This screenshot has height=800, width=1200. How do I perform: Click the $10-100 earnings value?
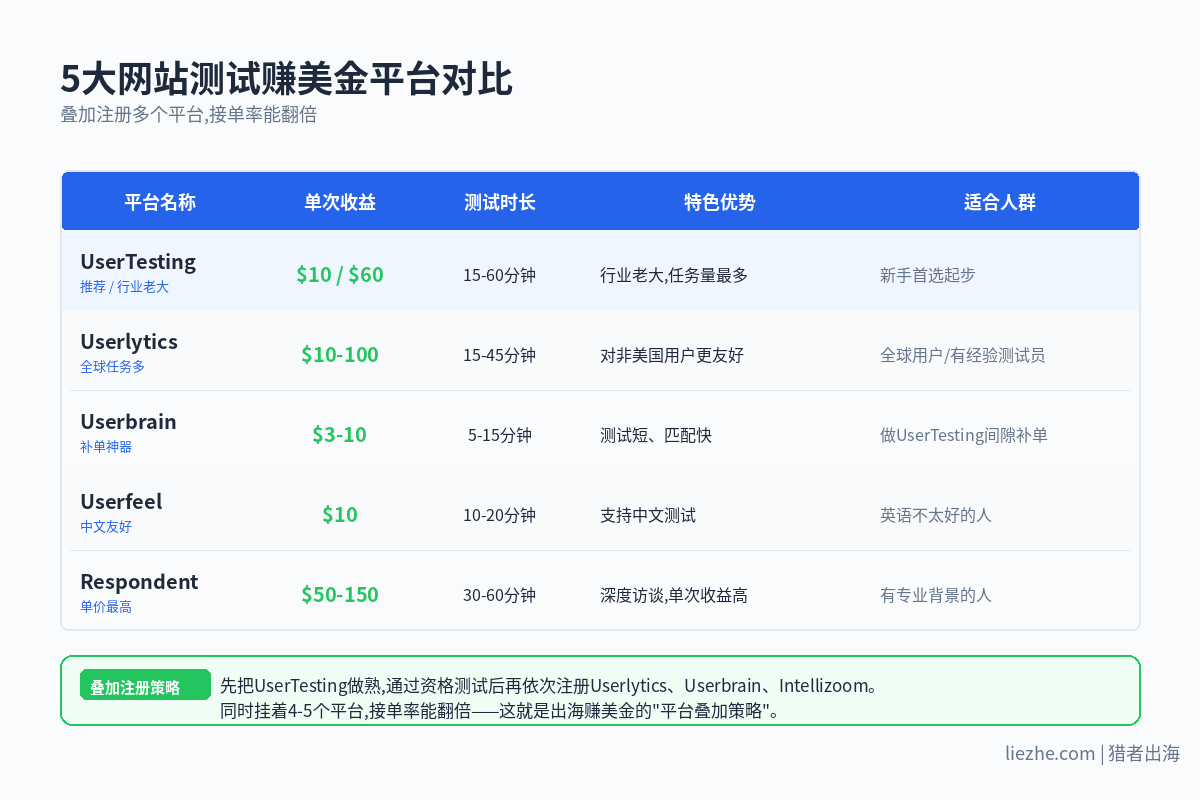pyautogui.click(x=340, y=354)
